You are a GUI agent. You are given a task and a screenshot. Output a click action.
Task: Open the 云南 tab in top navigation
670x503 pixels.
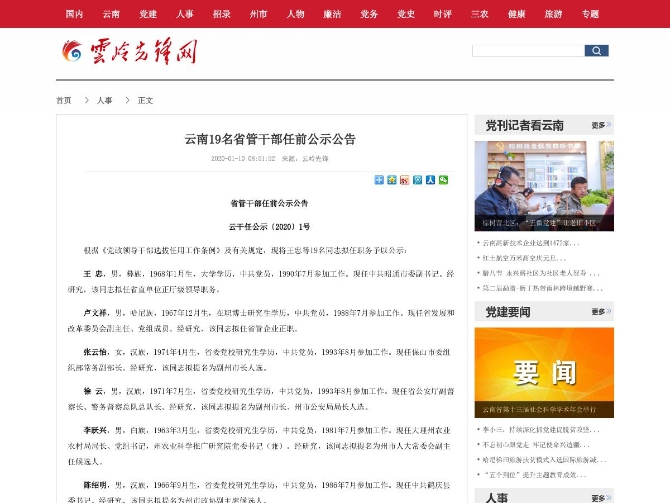click(x=111, y=14)
